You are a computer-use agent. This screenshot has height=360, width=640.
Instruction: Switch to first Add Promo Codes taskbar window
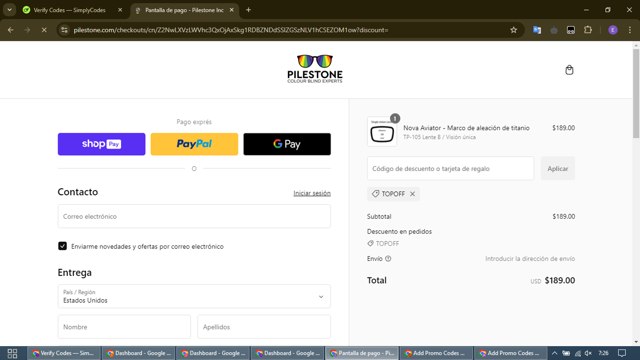click(436, 353)
